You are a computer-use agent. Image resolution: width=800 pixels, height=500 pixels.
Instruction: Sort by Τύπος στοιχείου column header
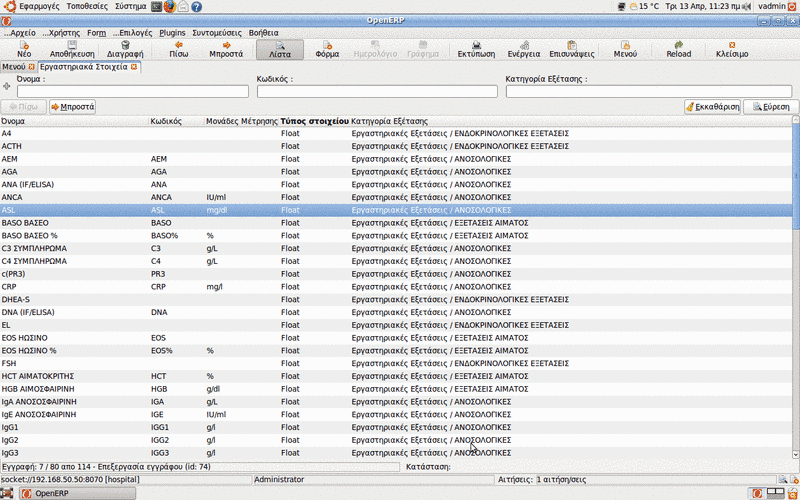[315, 121]
